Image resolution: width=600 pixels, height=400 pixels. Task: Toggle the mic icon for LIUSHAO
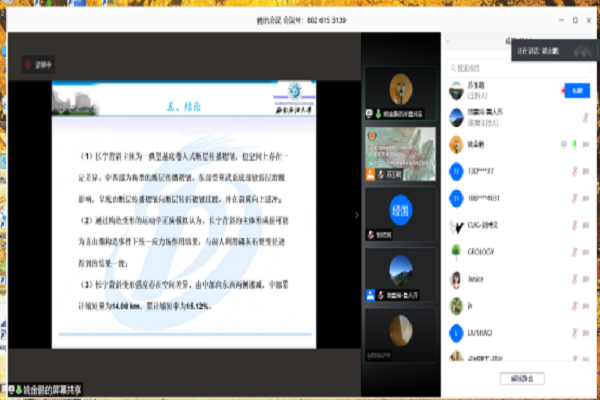pos(574,332)
